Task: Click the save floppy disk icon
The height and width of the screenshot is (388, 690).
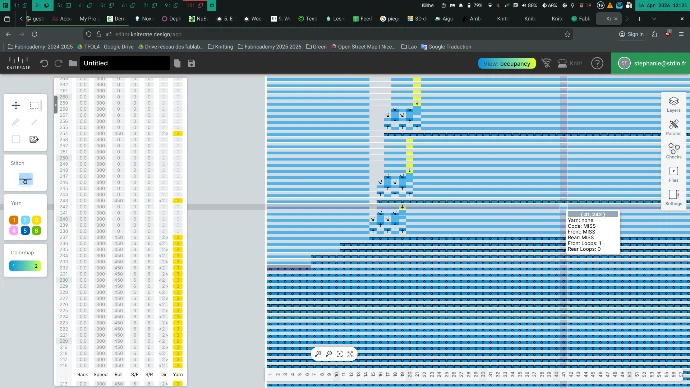Action: (191, 63)
